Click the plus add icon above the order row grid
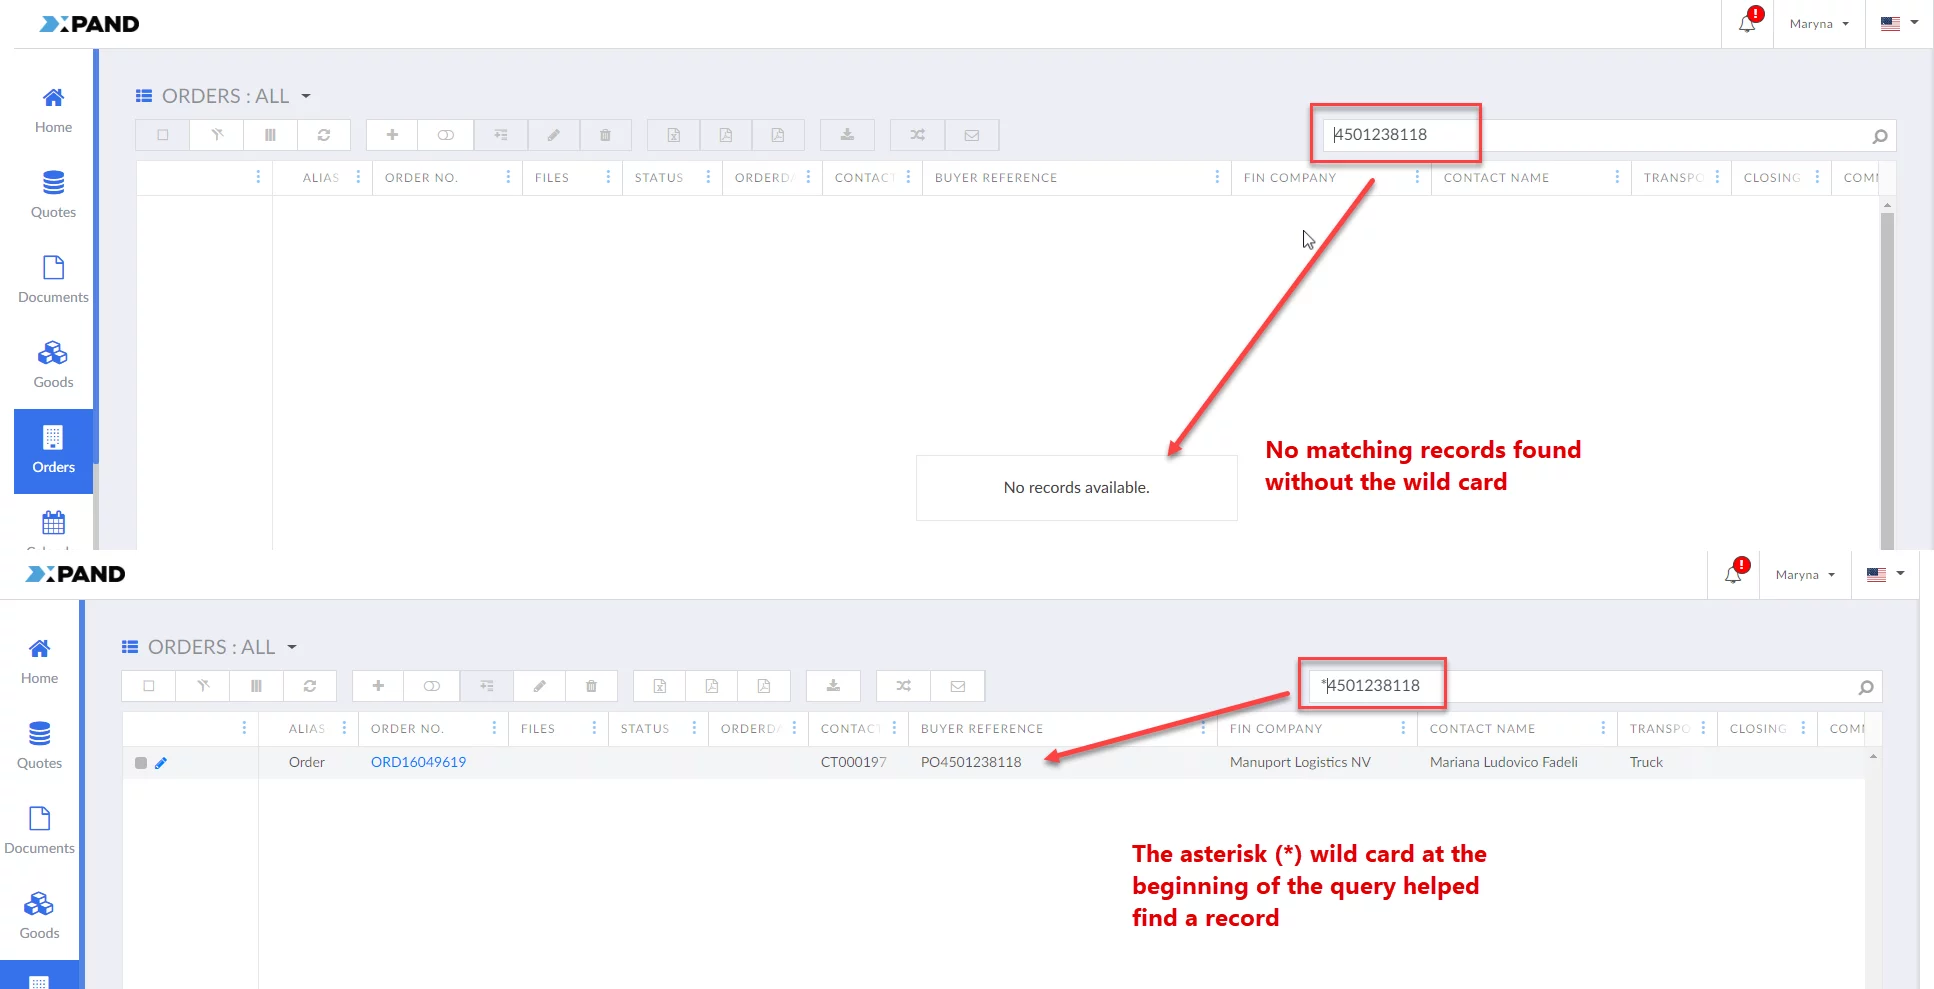The width and height of the screenshot is (1934, 989). pos(378,686)
